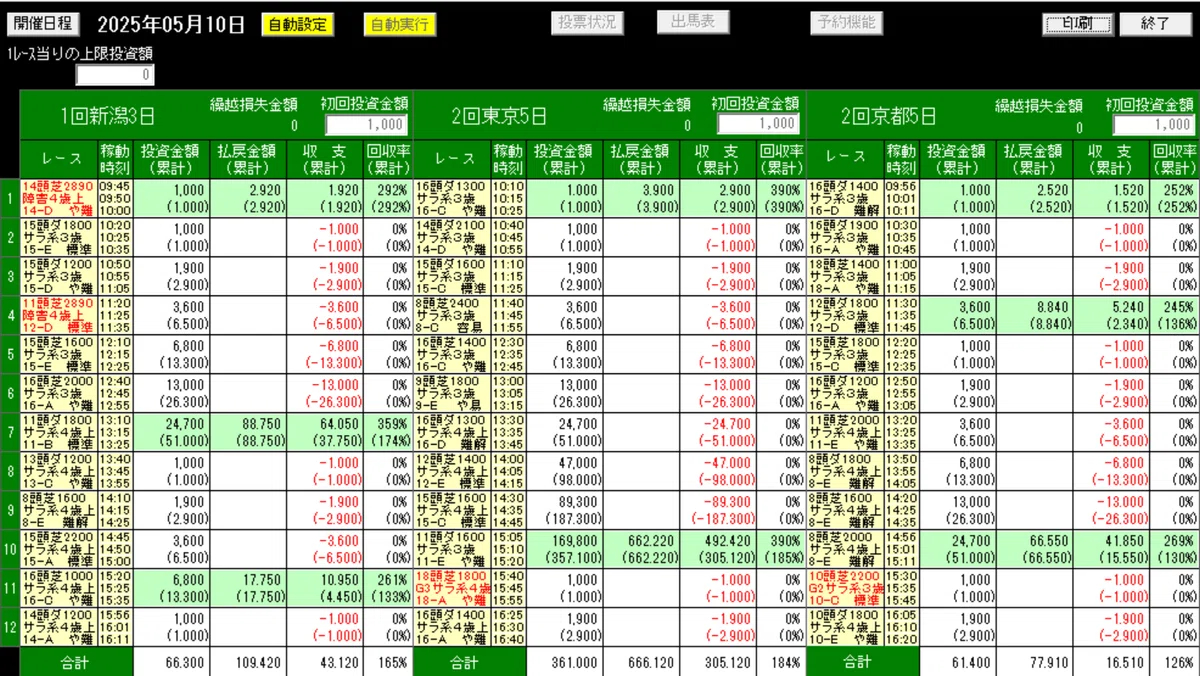Select Tokyo race 11 cell 18頭芝1800 G3

pos(451,588)
